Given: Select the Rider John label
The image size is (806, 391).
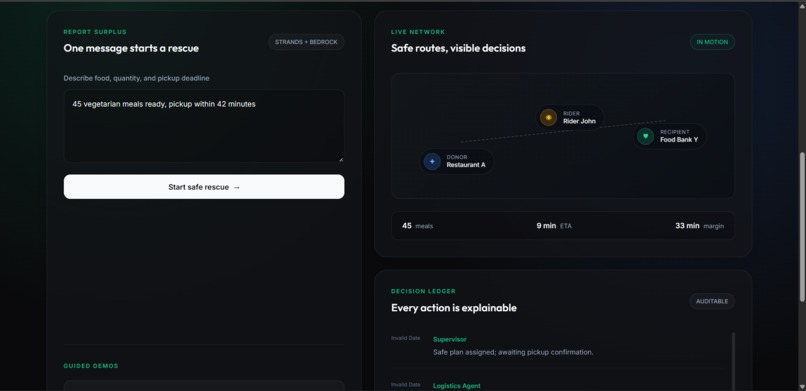Looking at the screenshot, I should tap(579, 121).
